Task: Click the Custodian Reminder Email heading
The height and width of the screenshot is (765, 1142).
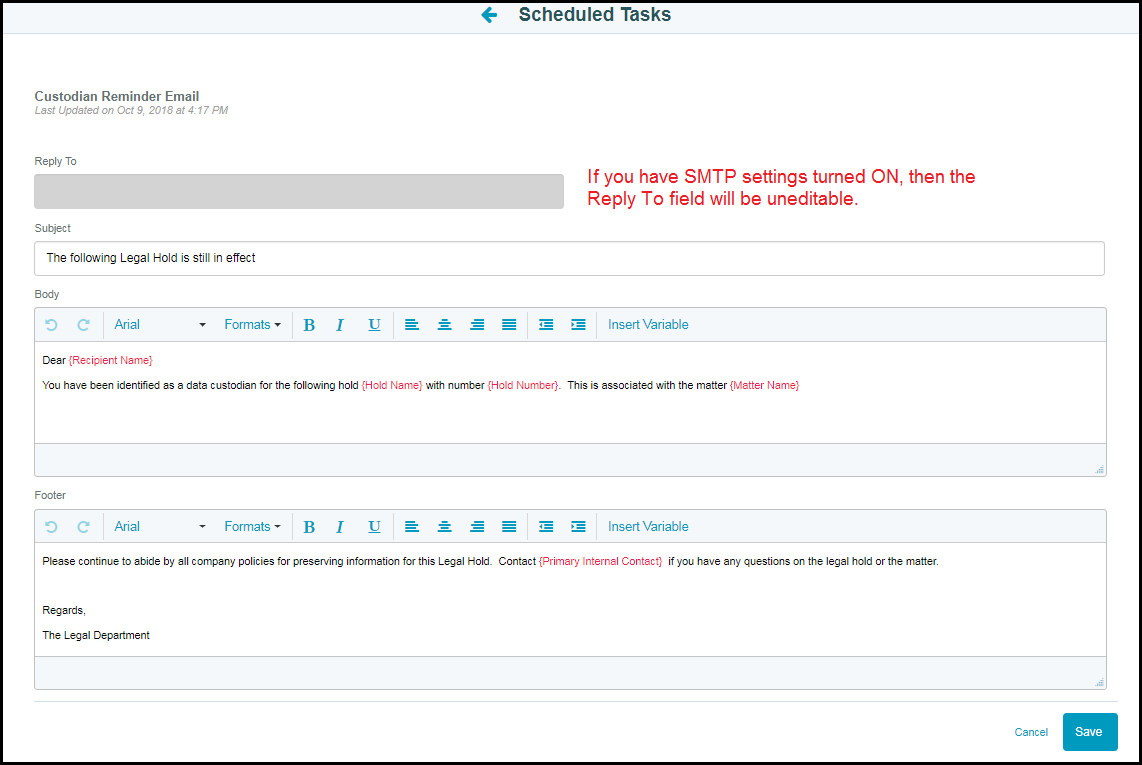Action: [x=117, y=96]
